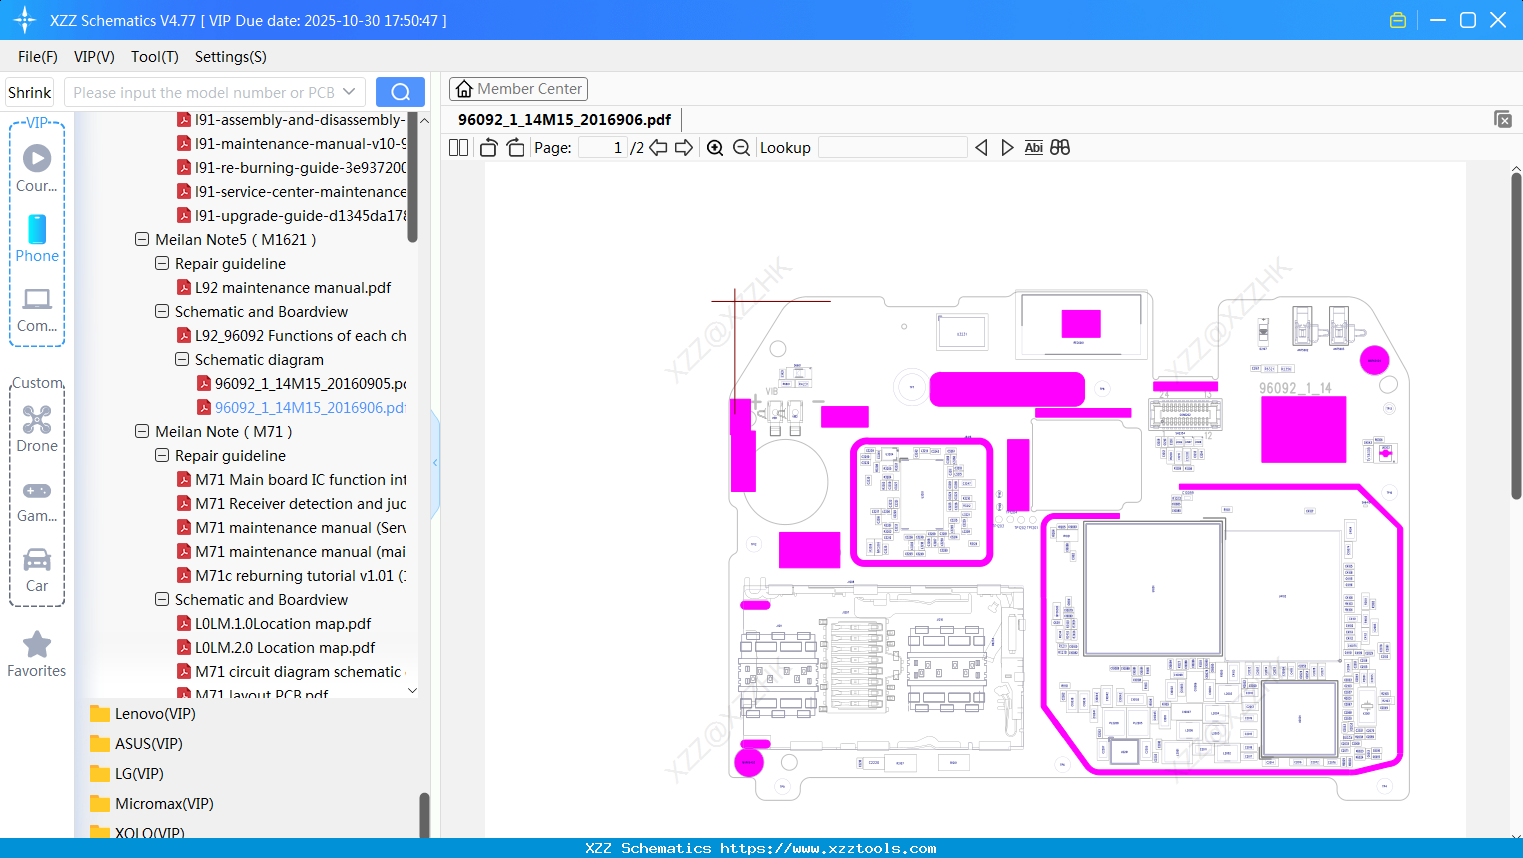Go to the previous page arrow
This screenshot has height=858, width=1523.
pyautogui.click(x=658, y=147)
